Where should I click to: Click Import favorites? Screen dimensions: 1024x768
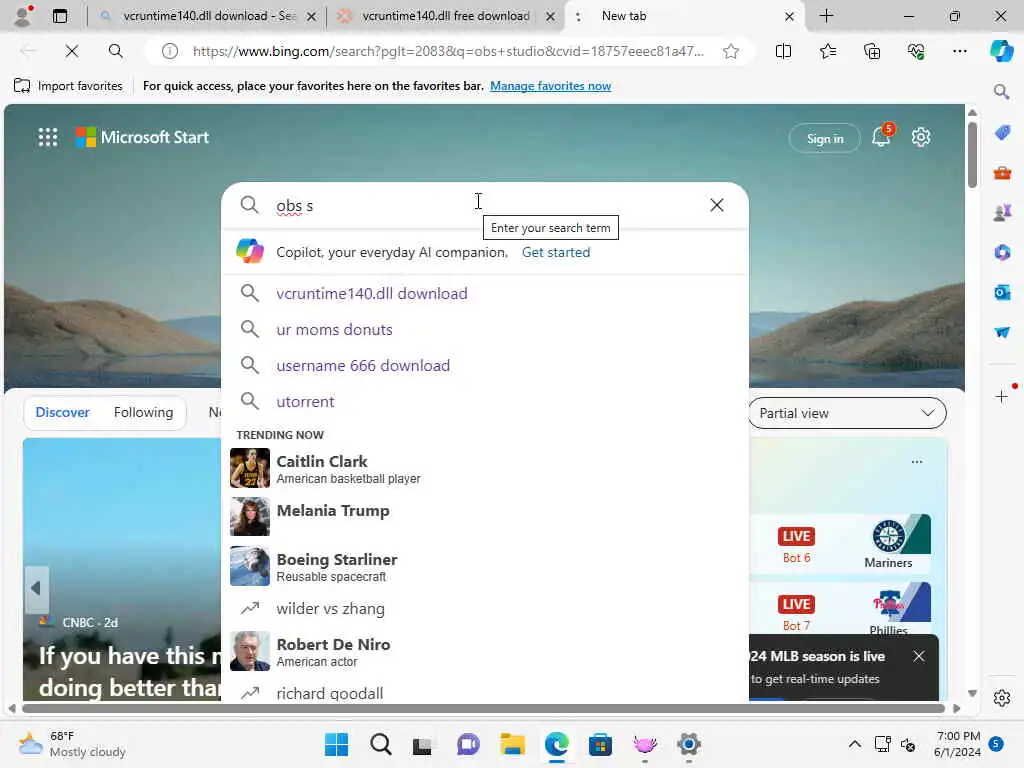(x=69, y=86)
